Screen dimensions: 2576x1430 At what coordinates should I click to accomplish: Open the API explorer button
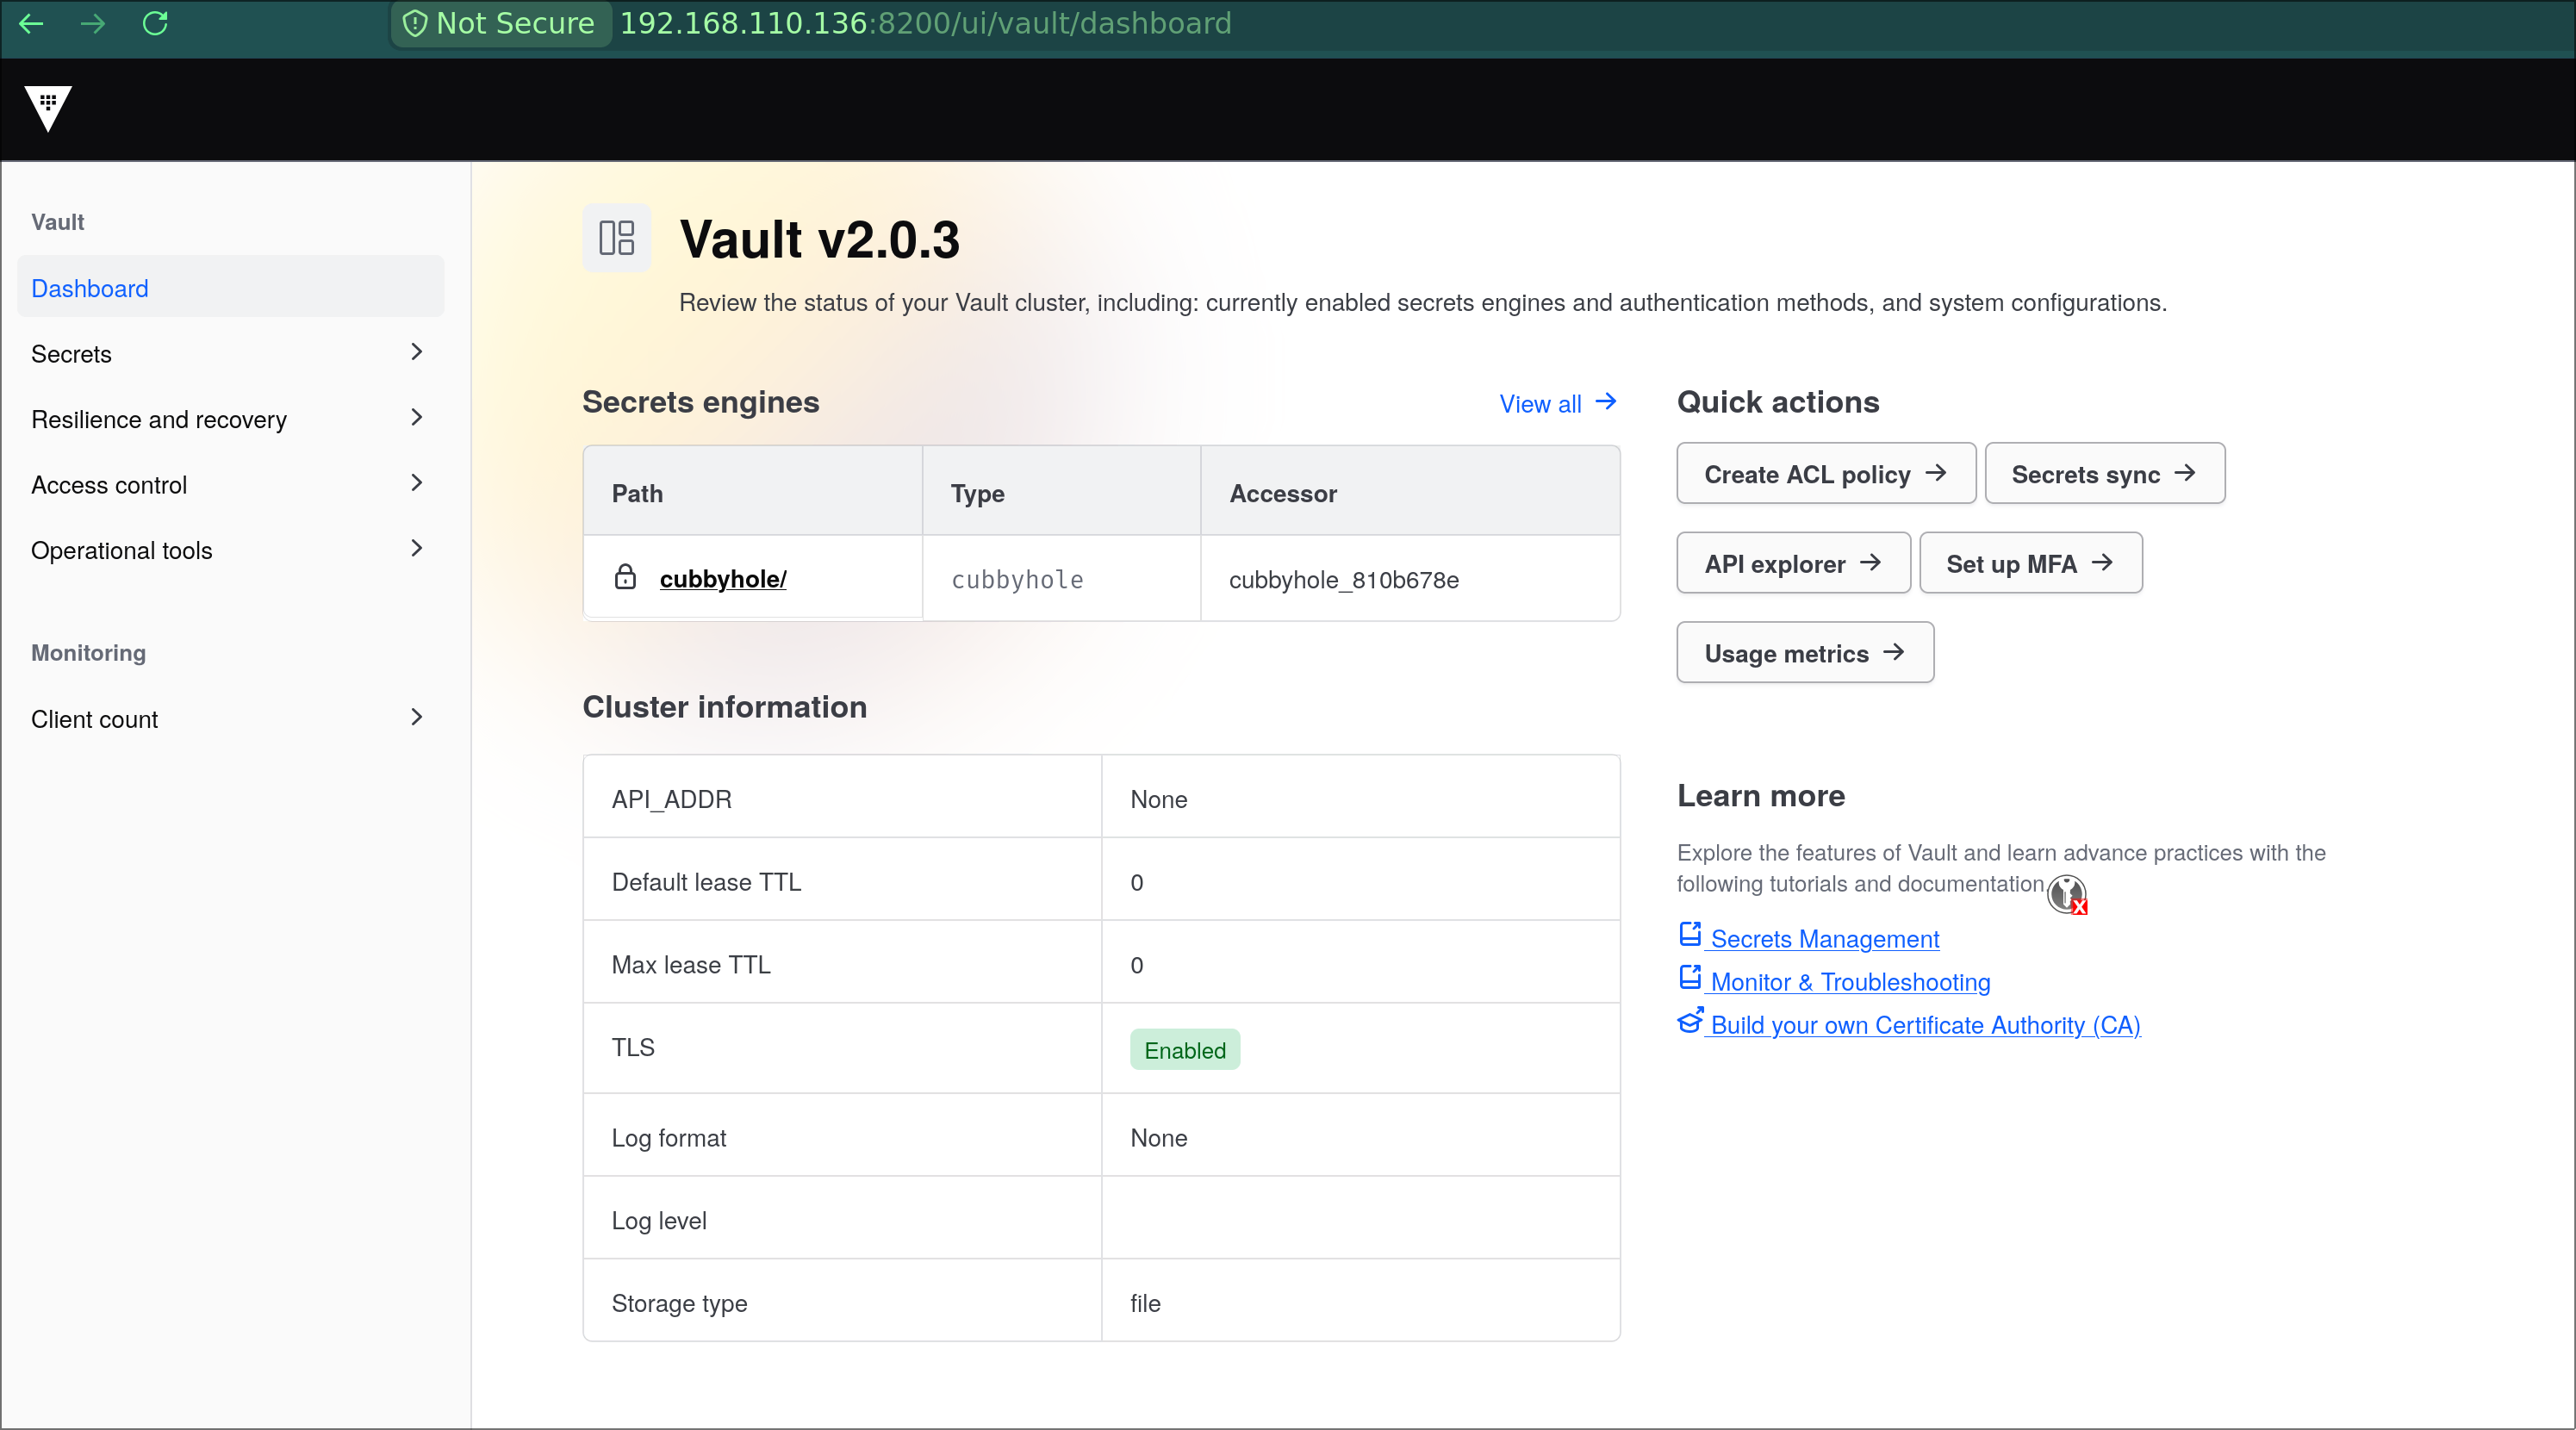click(x=1793, y=563)
